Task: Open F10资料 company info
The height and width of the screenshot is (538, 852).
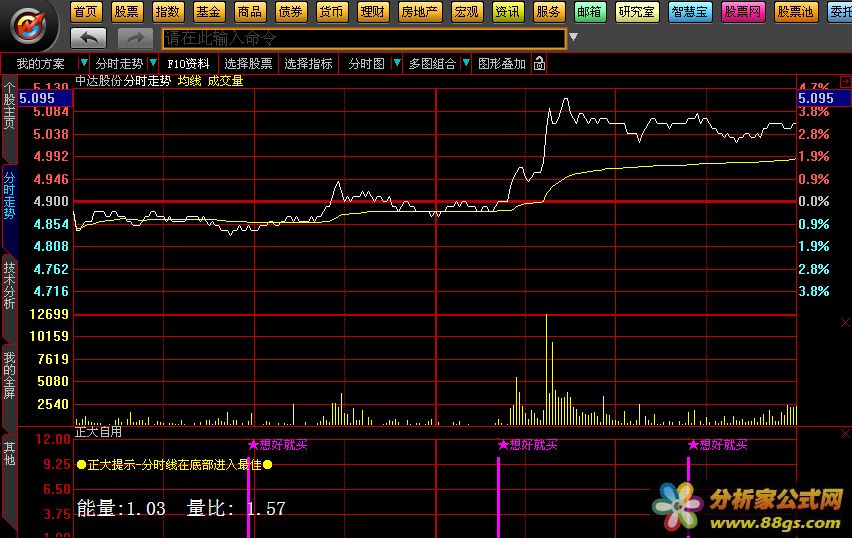Action: point(188,64)
